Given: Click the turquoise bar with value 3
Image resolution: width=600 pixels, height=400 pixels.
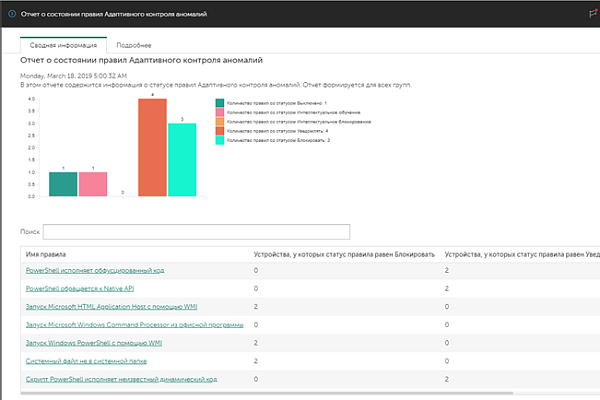Looking at the screenshot, I should tap(182, 160).
